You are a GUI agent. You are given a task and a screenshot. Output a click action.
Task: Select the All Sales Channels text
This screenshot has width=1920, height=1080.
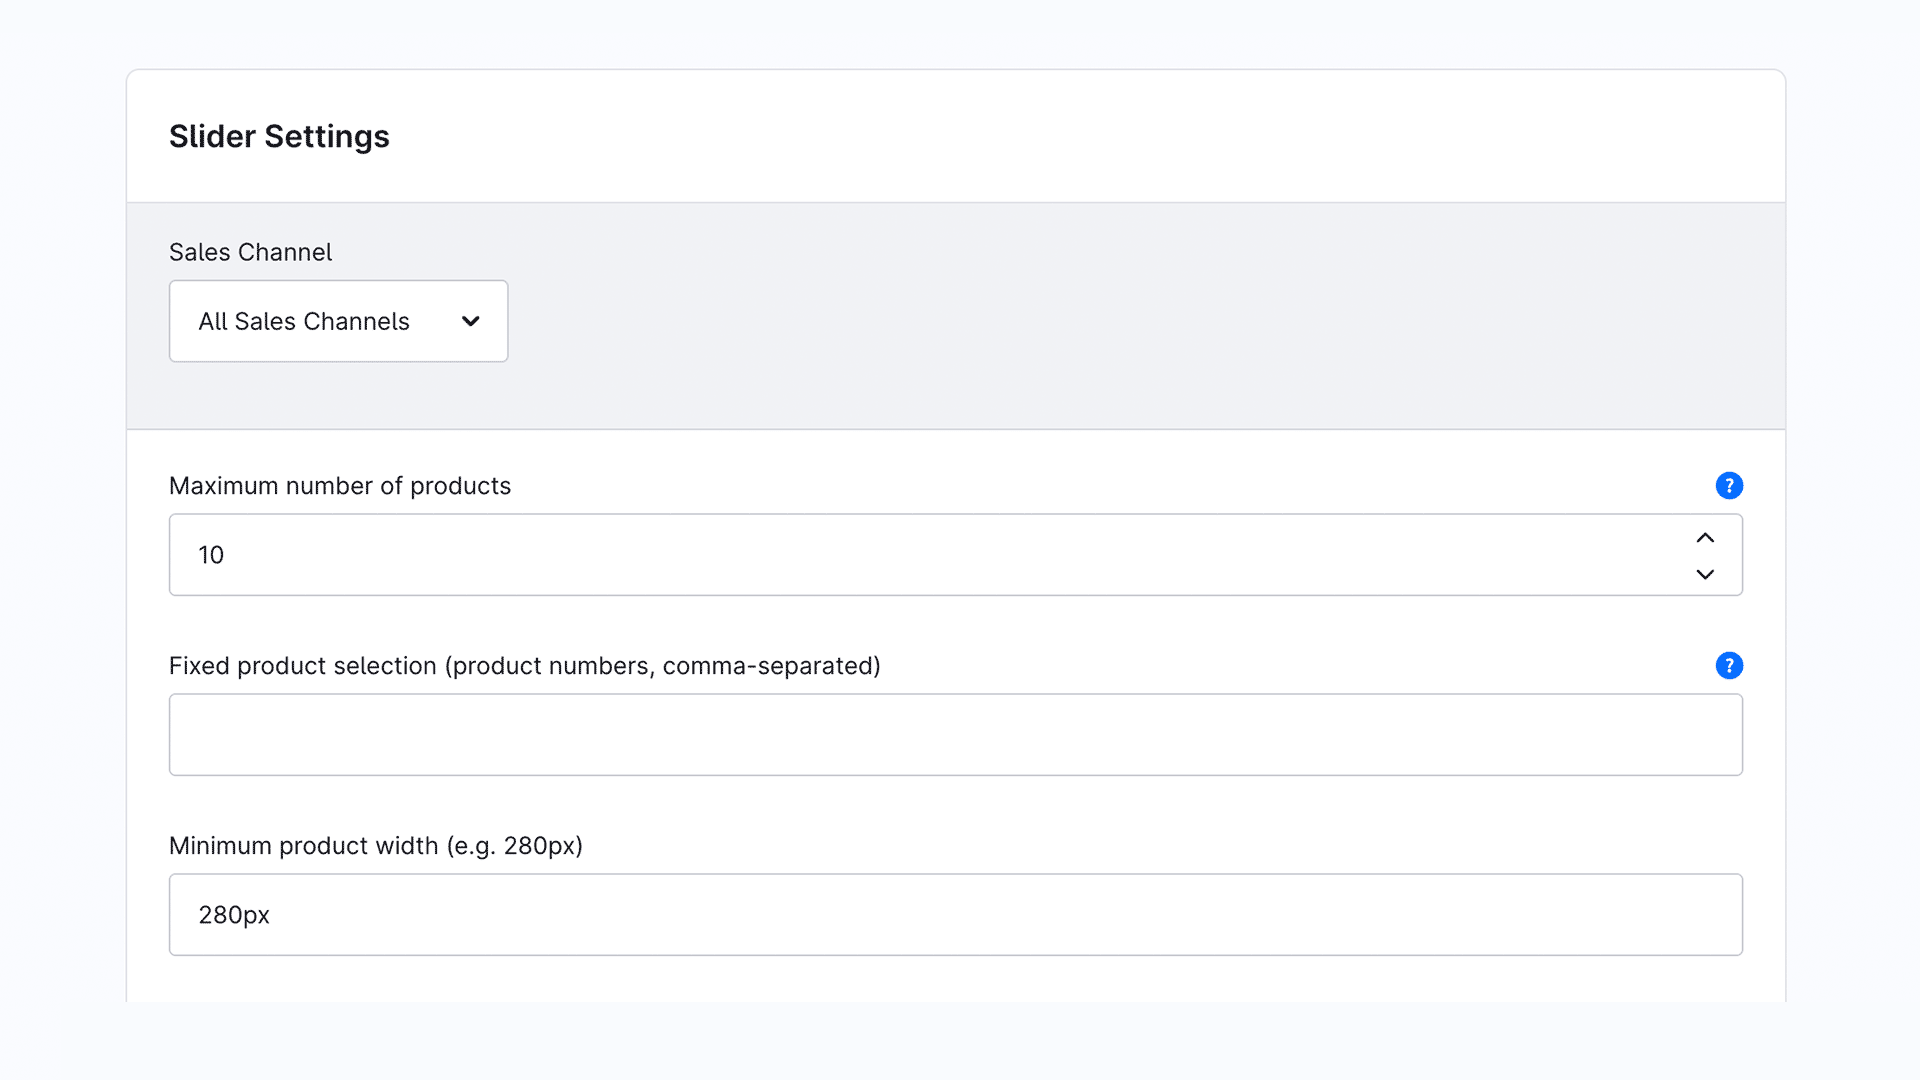click(x=303, y=321)
